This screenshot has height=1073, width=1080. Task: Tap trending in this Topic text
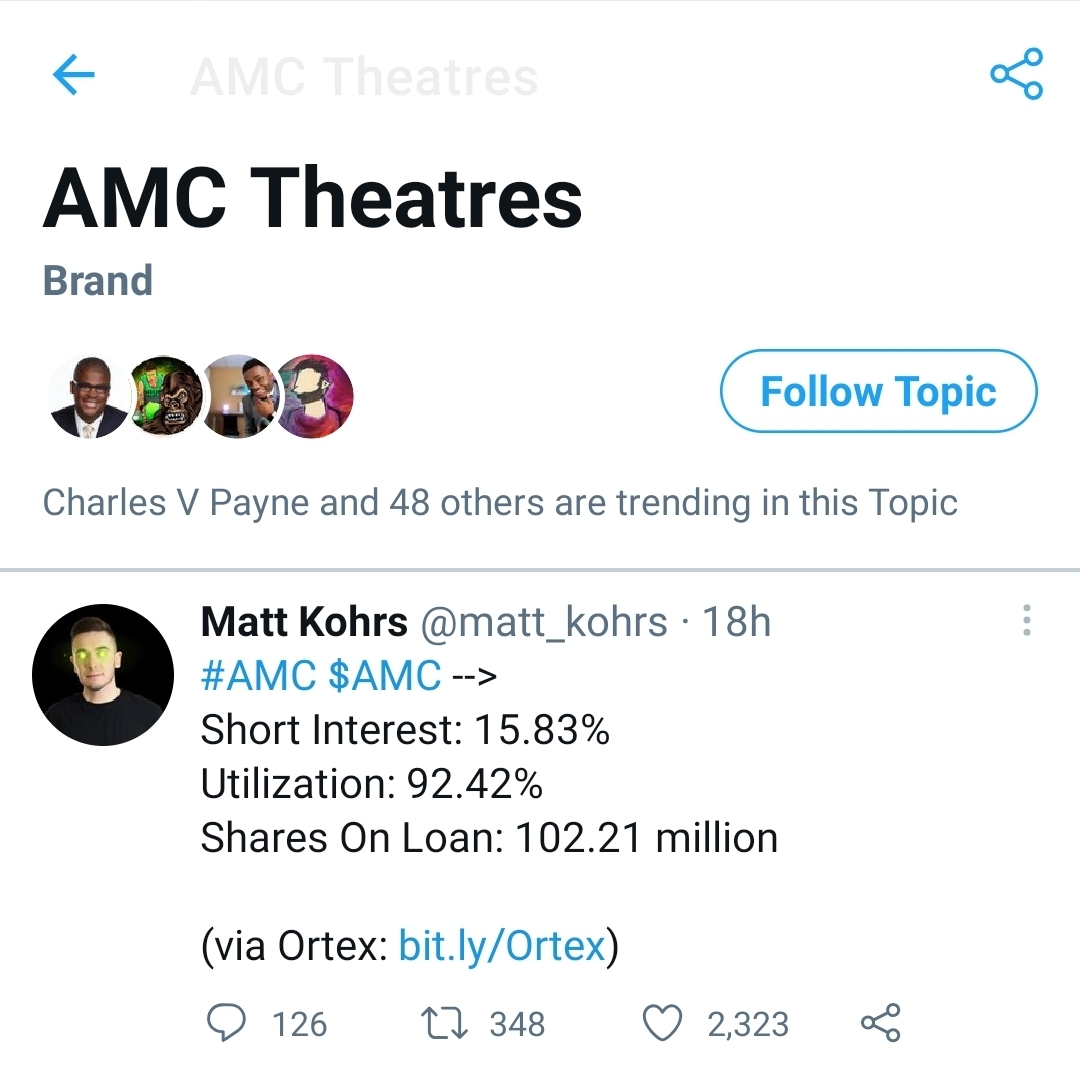[500, 502]
